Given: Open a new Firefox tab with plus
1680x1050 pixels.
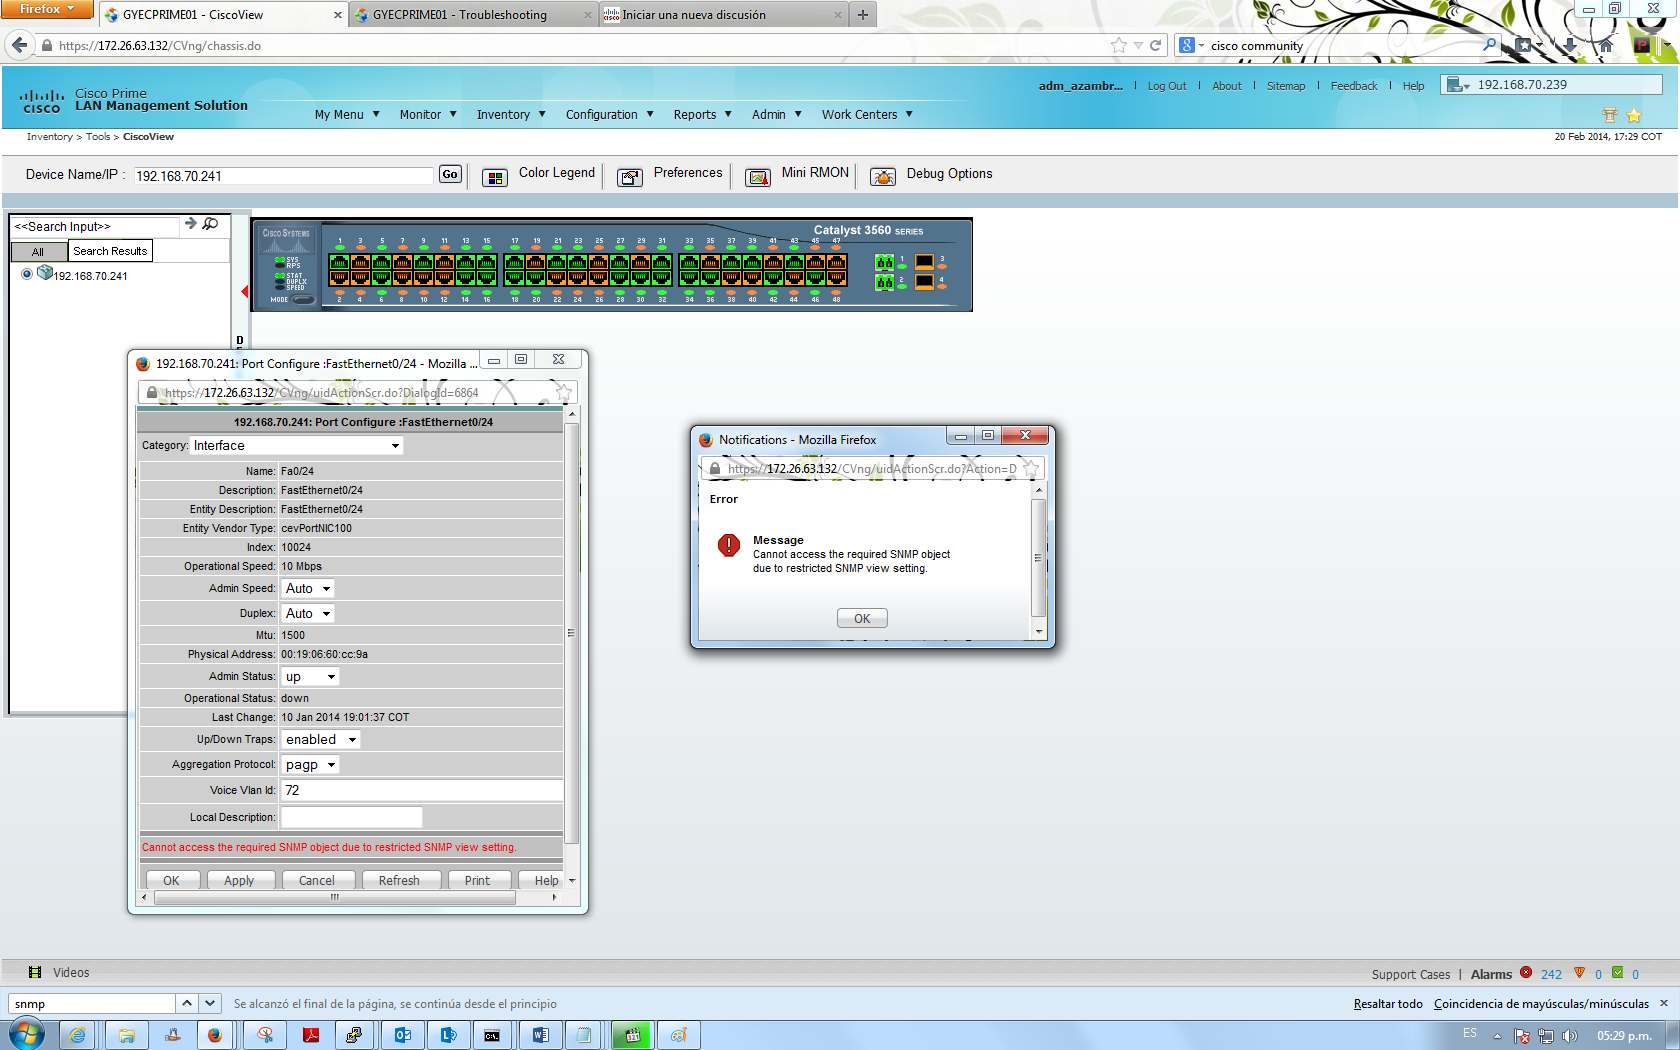Looking at the screenshot, I should [x=863, y=15].
